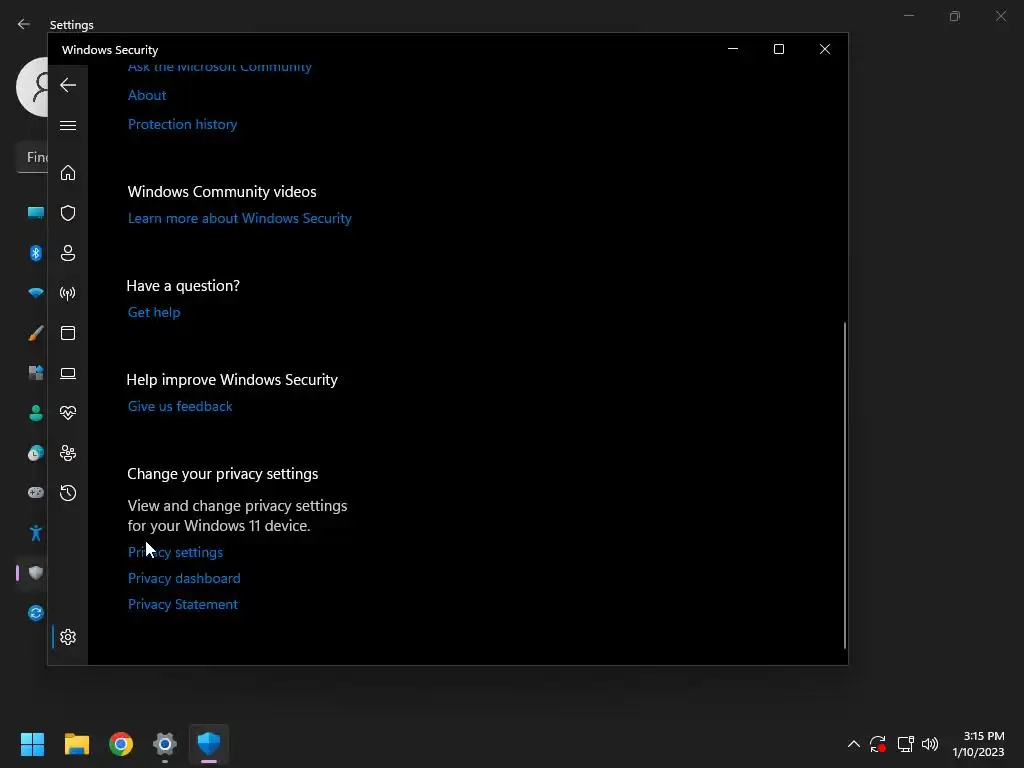
Task: Open Family options icon
Action: point(68,453)
